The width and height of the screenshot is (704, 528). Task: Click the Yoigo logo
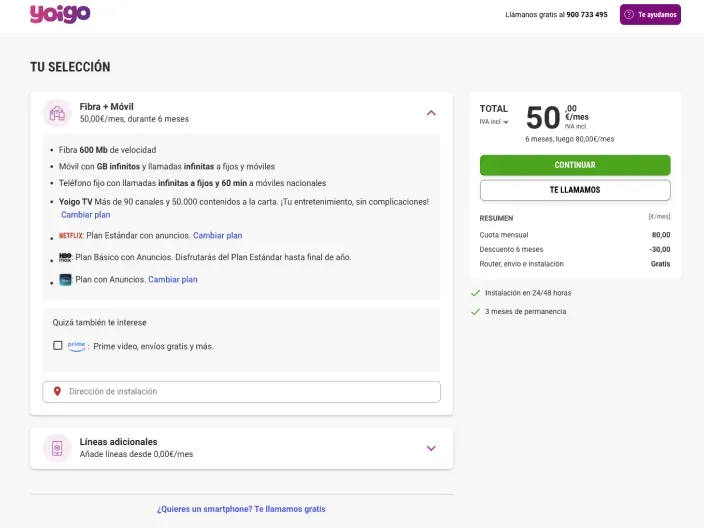[60, 14]
